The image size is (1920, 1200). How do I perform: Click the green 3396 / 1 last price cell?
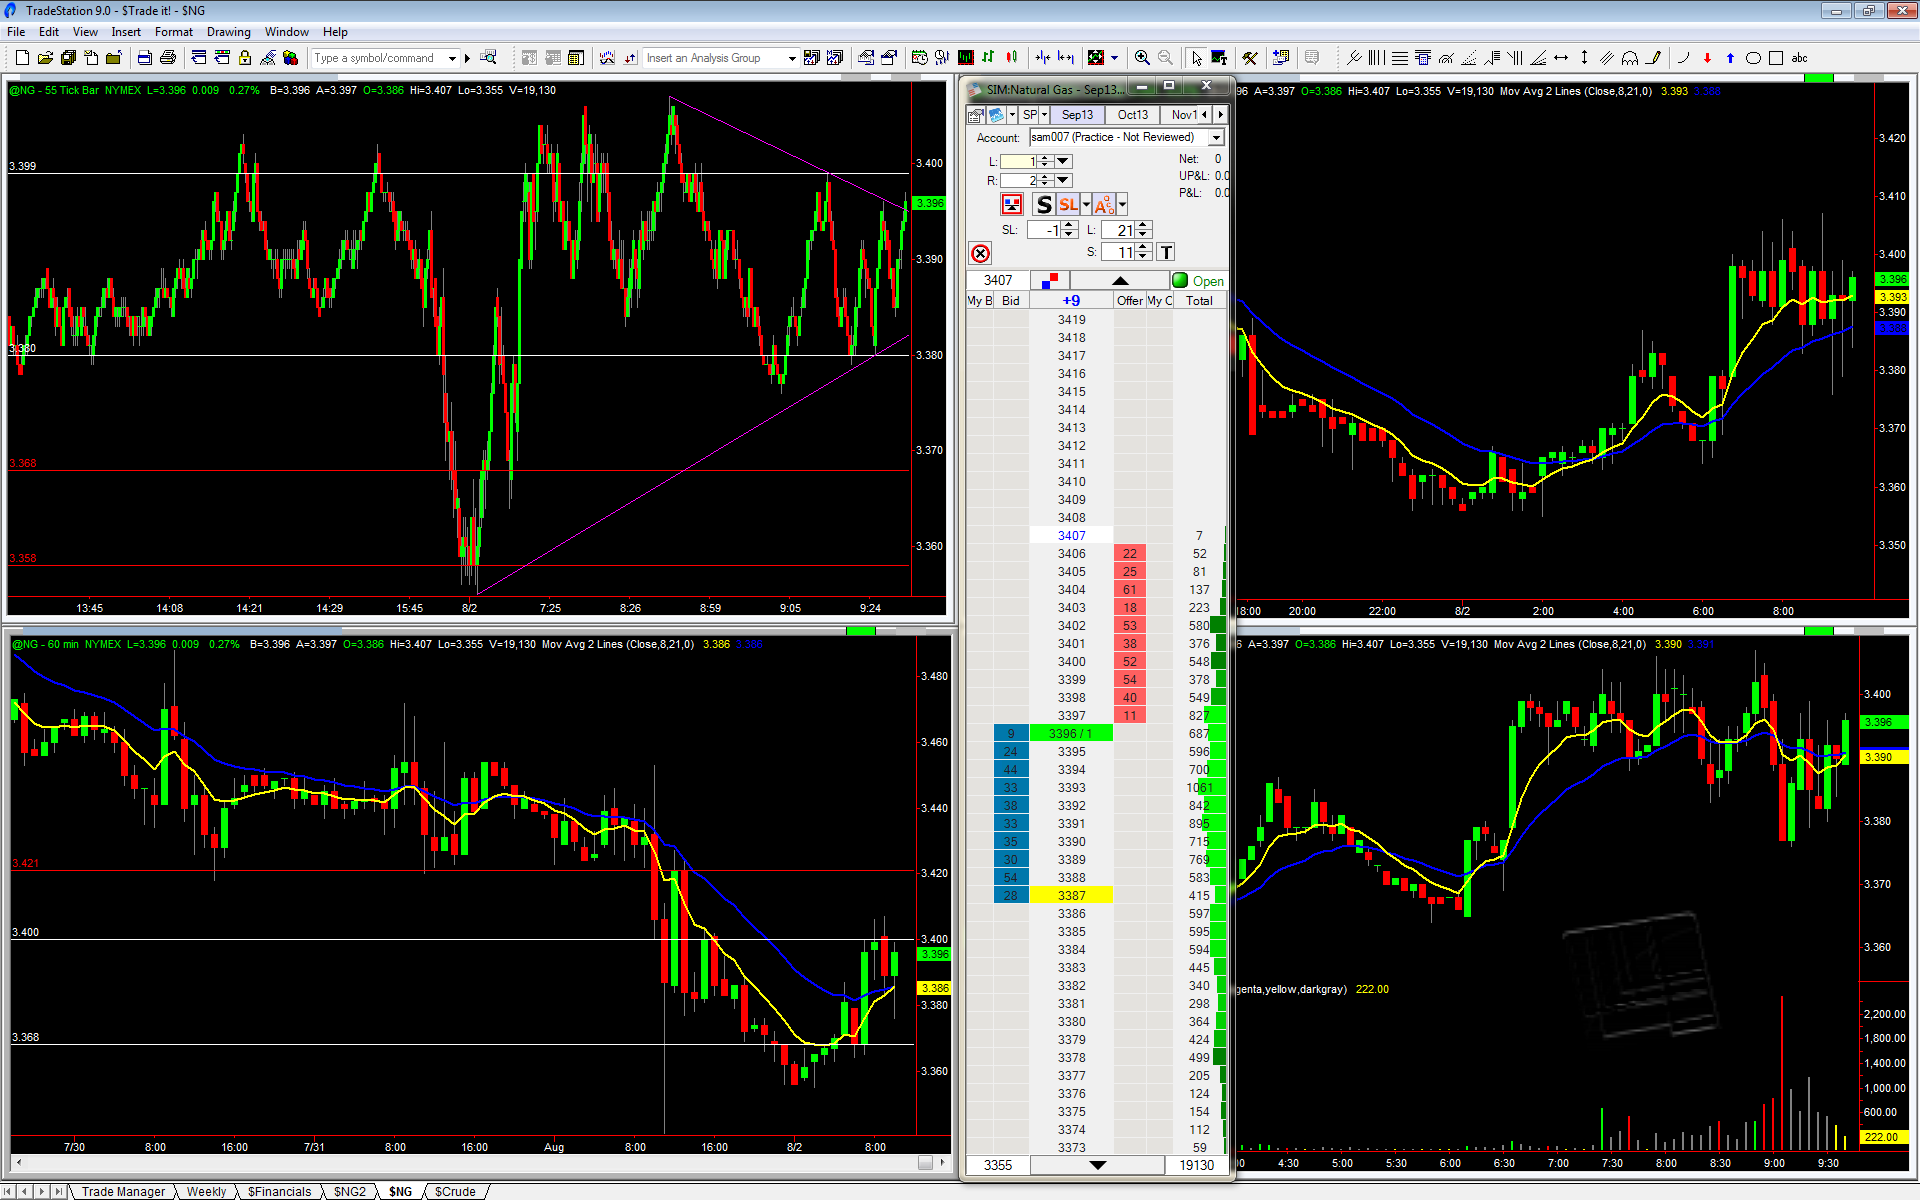pyautogui.click(x=1071, y=733)
